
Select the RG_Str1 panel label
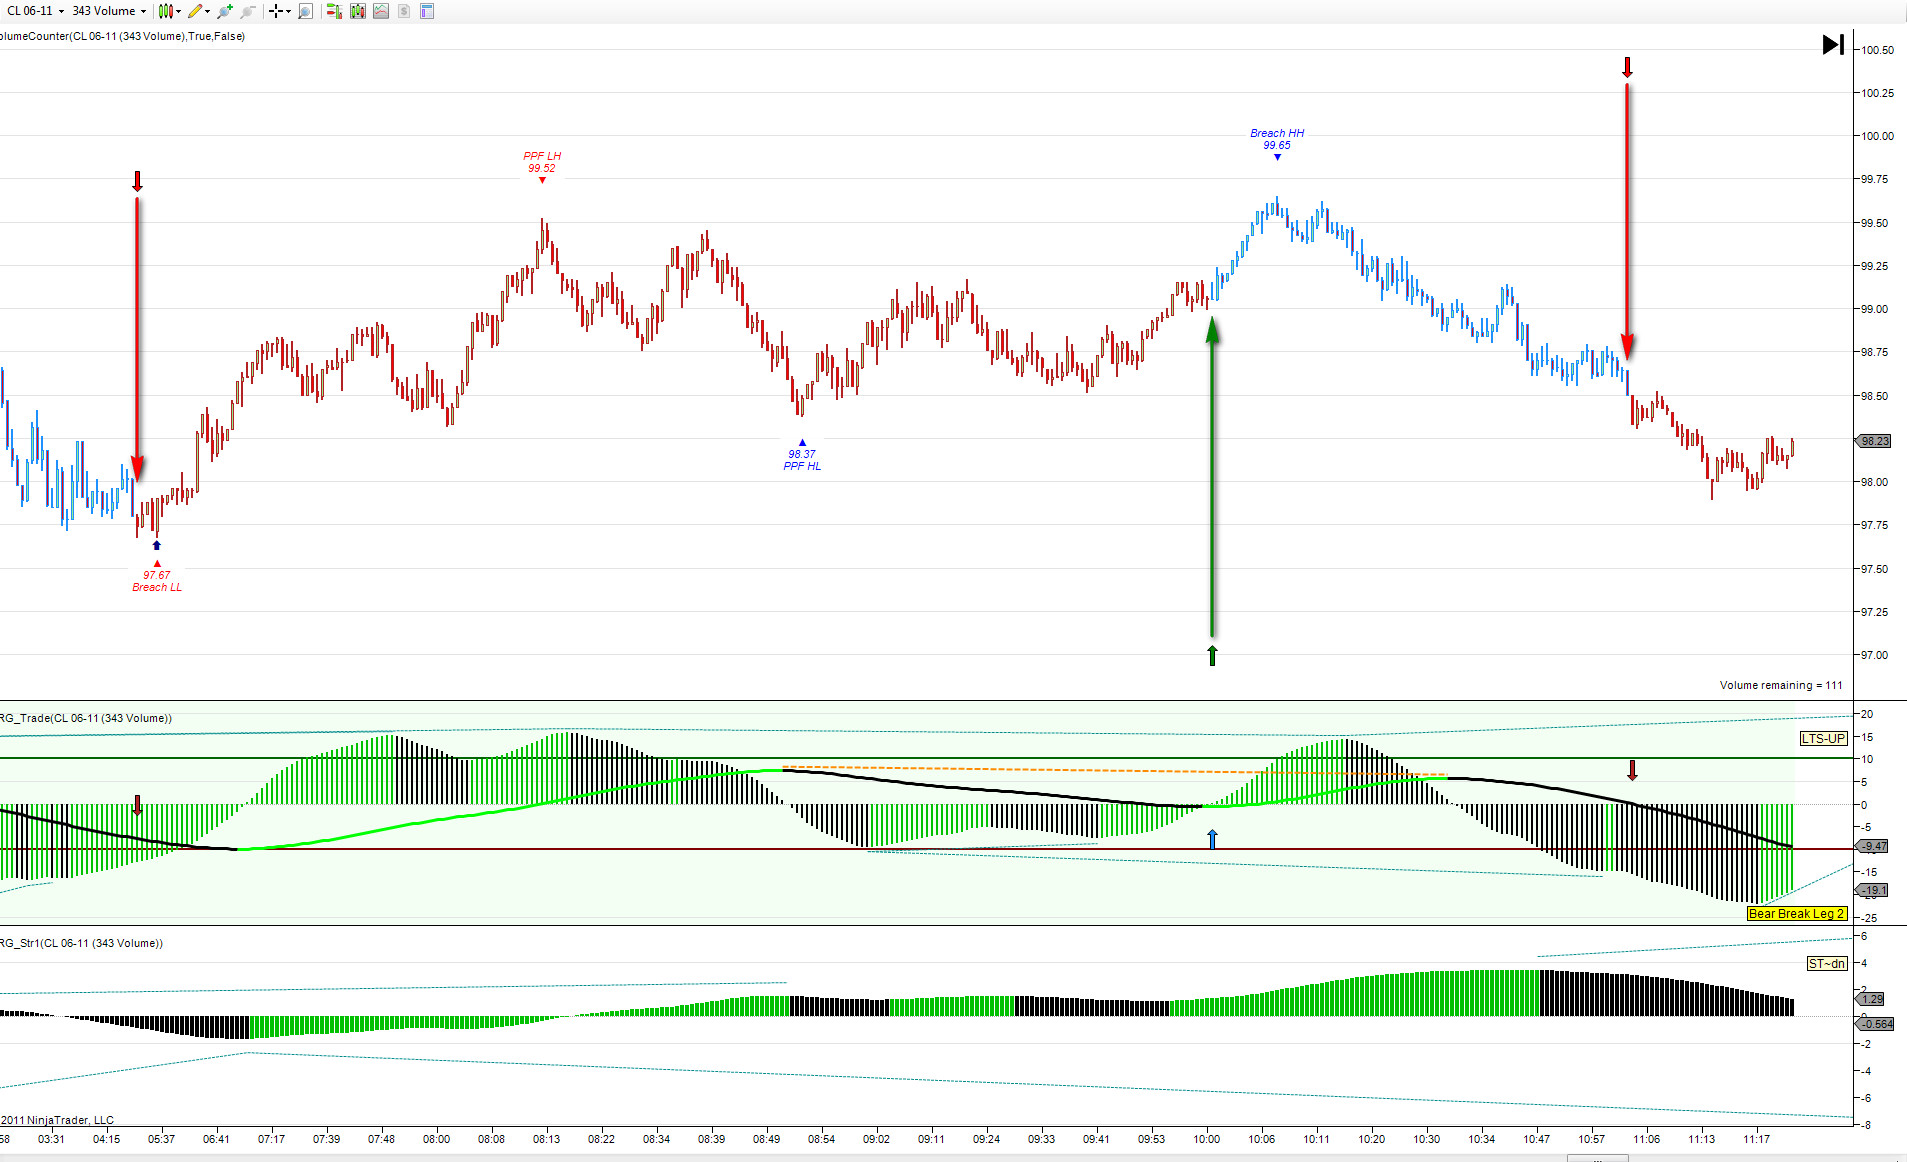tap(81, 943)
